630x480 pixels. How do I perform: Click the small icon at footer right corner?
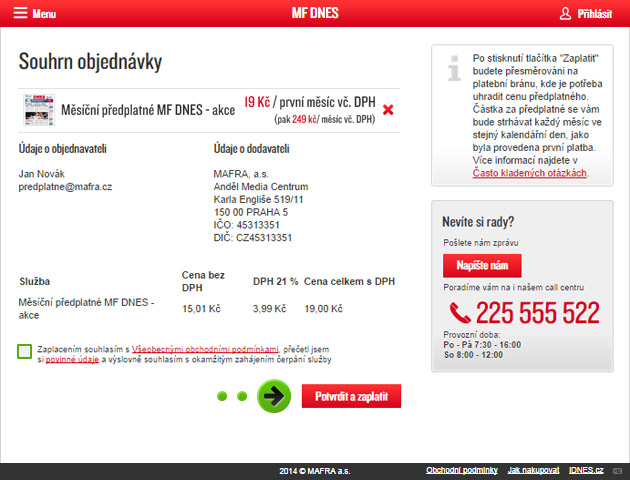point(617,470)
